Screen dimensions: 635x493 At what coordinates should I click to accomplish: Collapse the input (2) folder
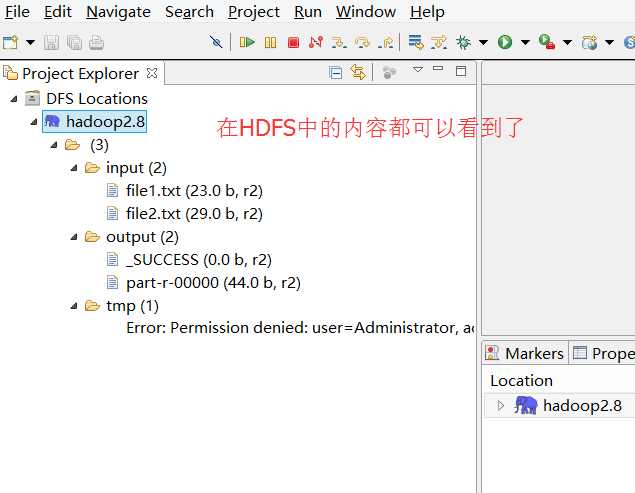(x=74, y=168)
